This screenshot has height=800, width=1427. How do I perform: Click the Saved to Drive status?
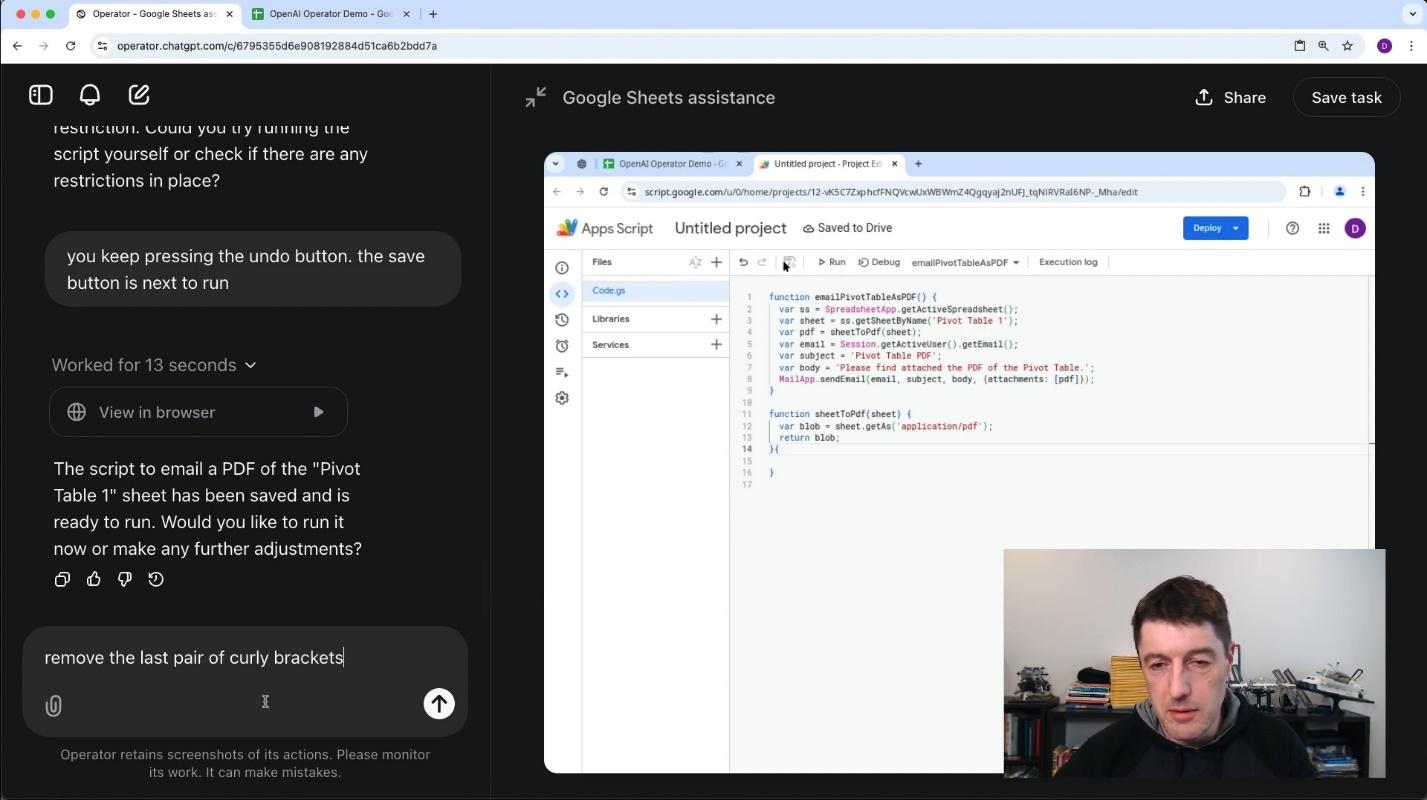coord(848,228)
